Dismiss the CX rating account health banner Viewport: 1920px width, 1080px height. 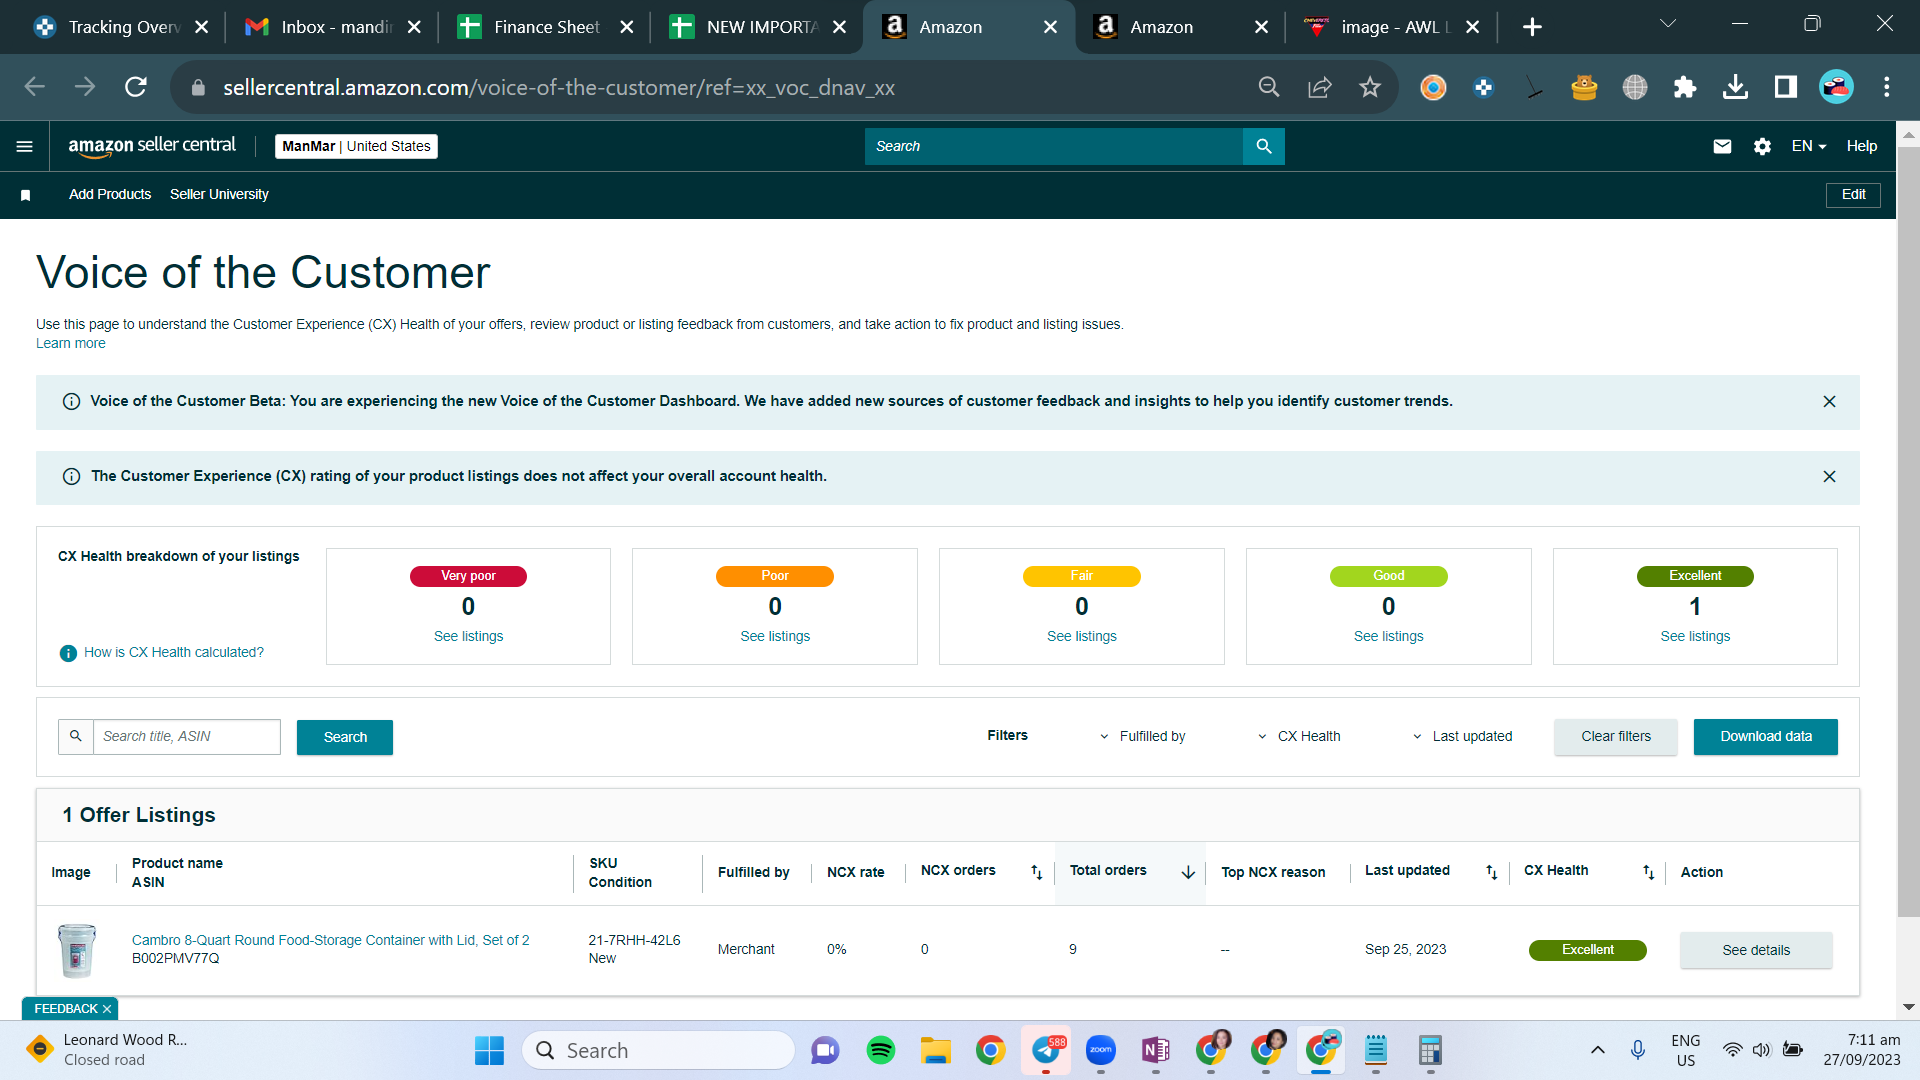point(1829,477)
